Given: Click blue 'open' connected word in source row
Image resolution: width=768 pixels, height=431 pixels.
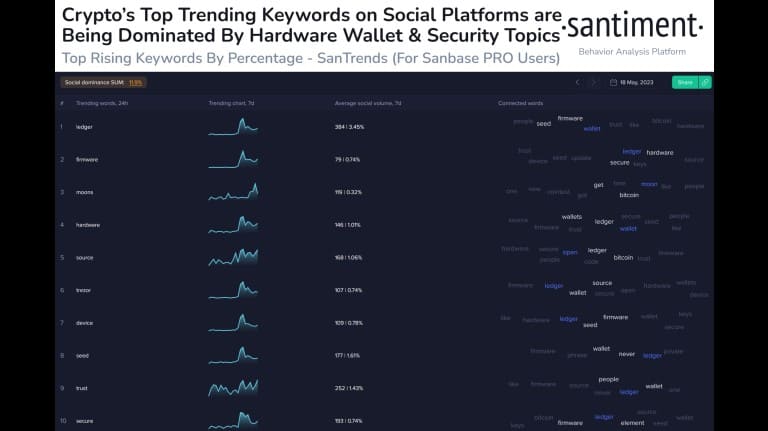Looking at the screenshot, I should (x=570, y=253).
